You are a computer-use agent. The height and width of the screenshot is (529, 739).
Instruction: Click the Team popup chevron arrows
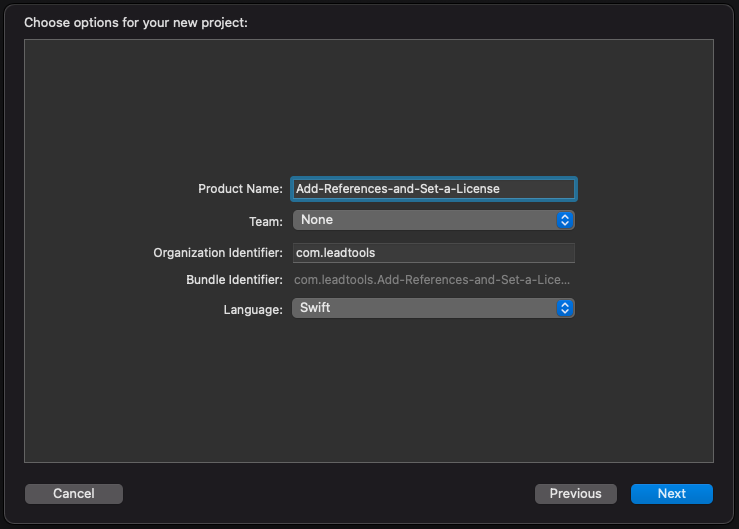(565, 220)
